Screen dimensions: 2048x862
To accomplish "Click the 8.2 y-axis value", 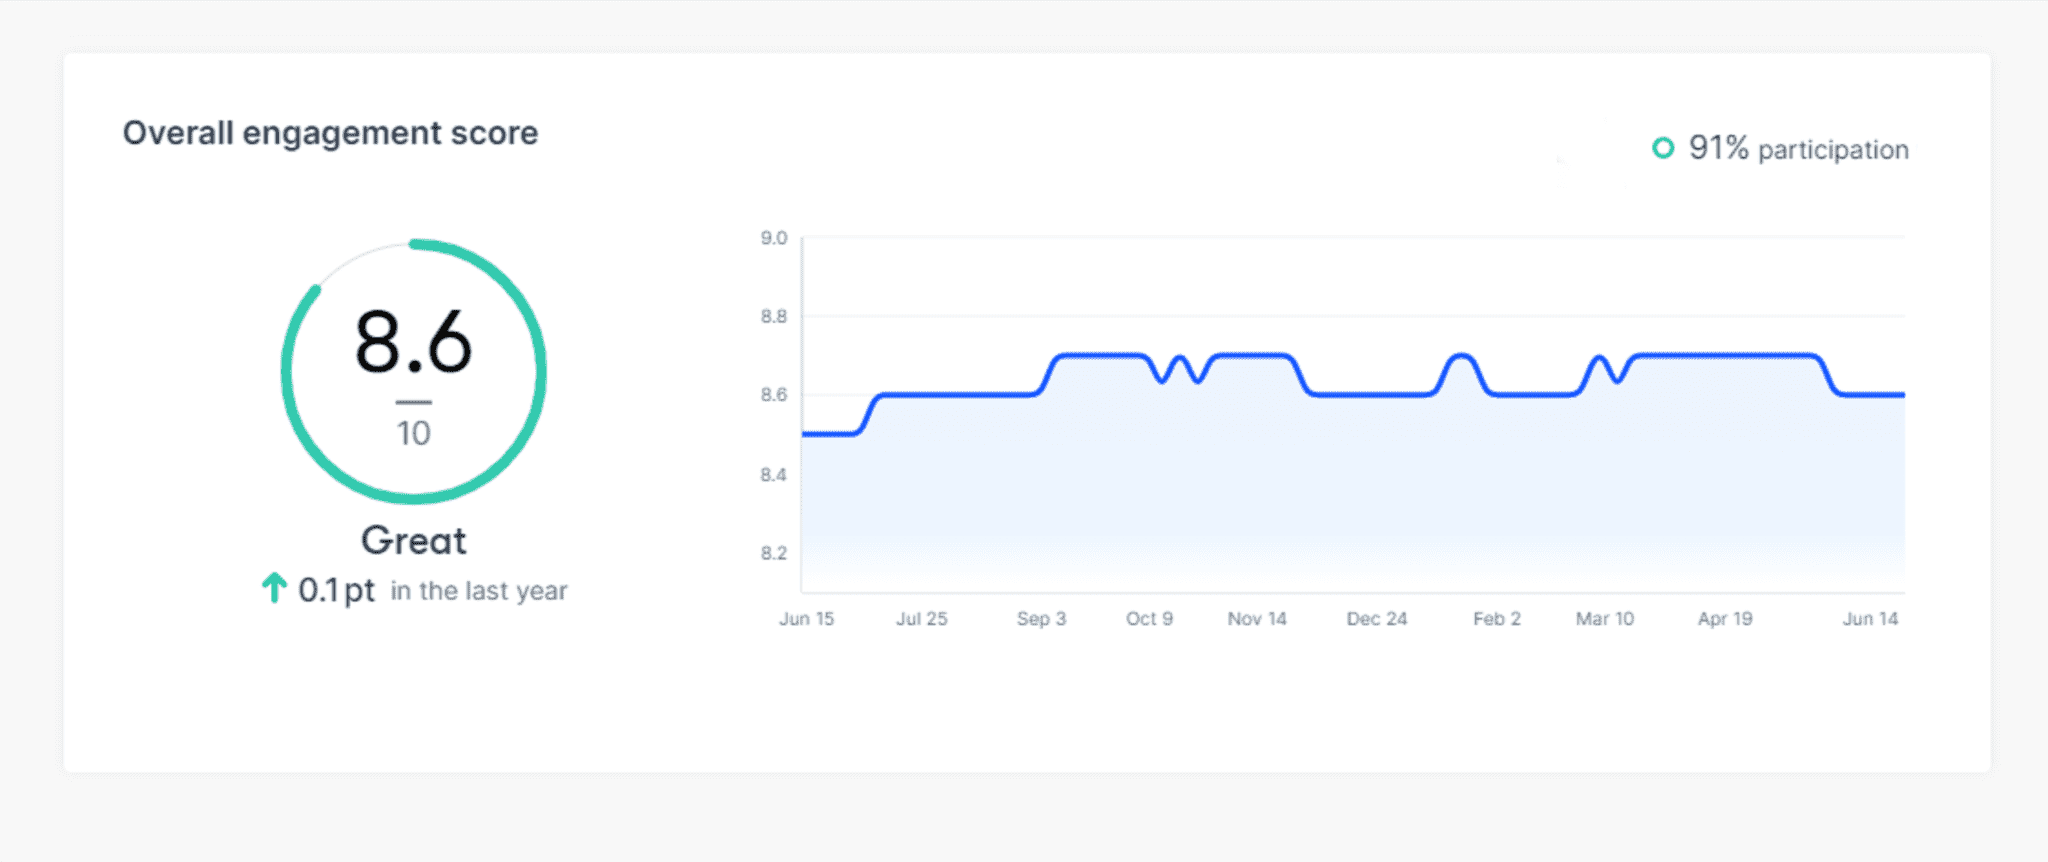I will [773, 553].
